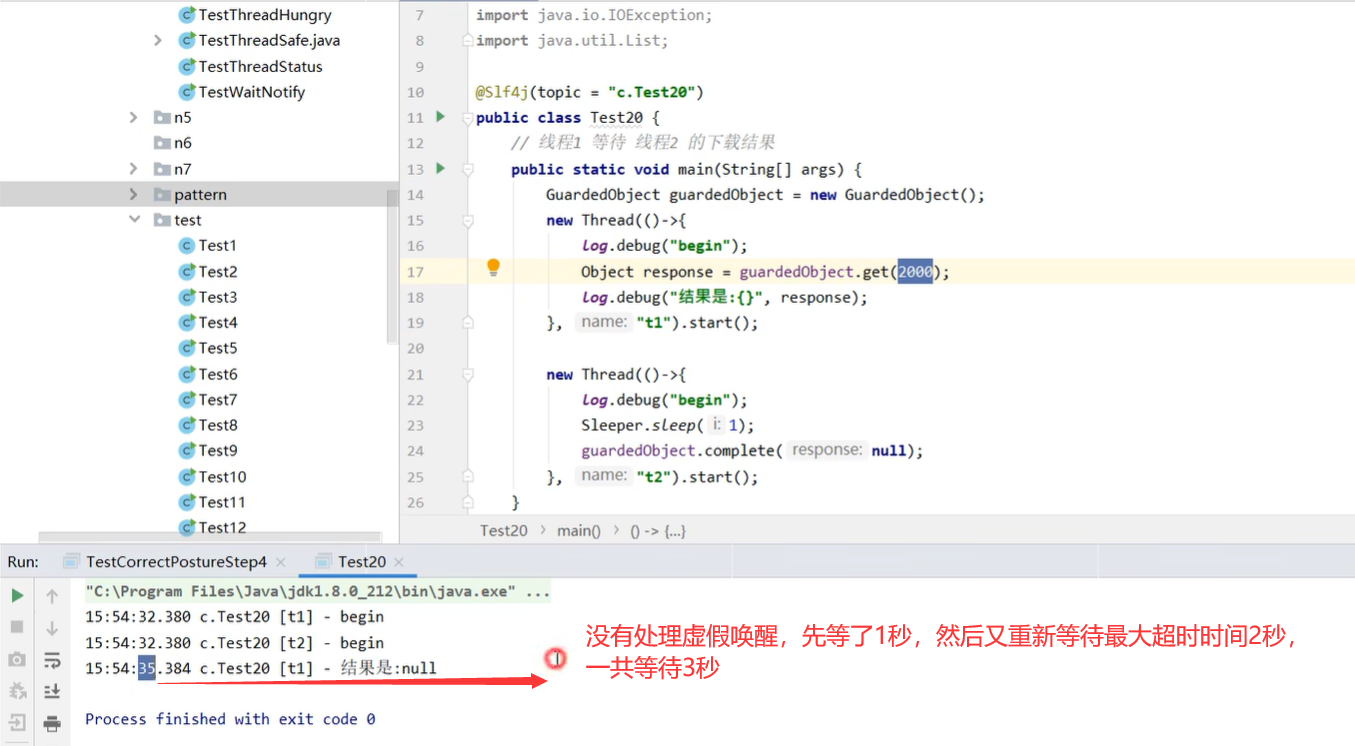The image size is (1355, 746).
Task: Click the gutter at line number 20
Action: tap(416, 348)
